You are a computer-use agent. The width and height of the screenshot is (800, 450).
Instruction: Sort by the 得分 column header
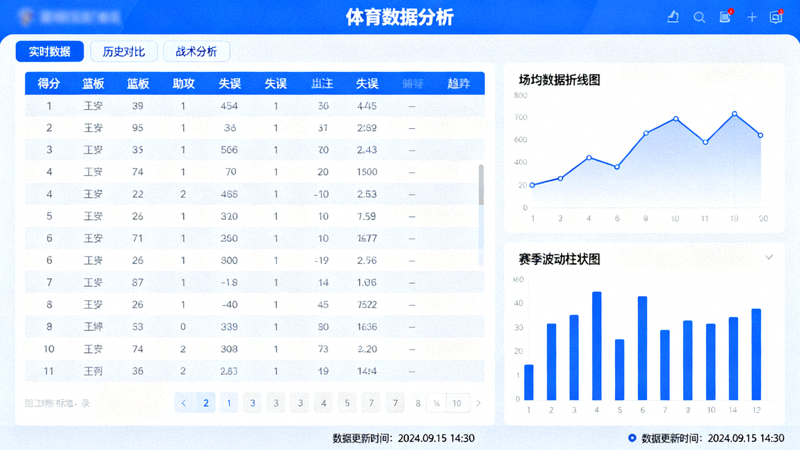(49, 84)
